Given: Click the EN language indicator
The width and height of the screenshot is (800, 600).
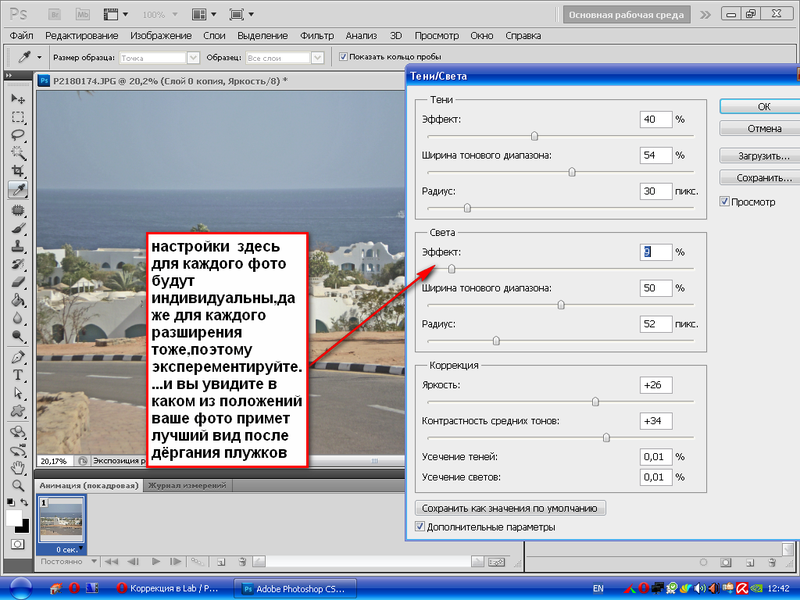Looking at the screenshot, I should (598, 589).
